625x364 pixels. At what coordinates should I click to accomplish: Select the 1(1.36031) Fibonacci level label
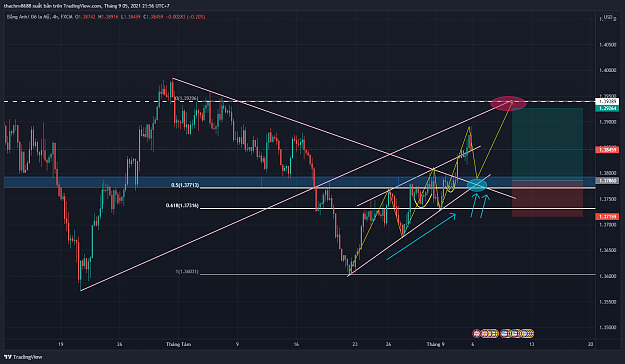187,272
